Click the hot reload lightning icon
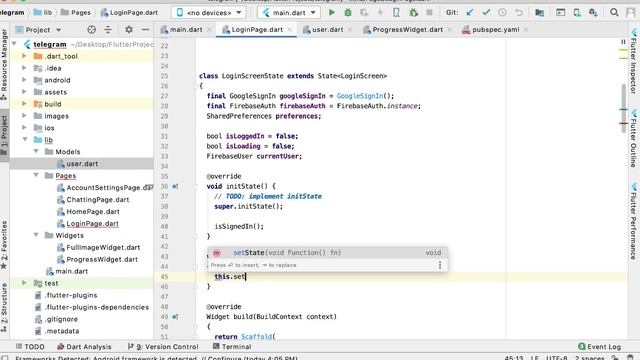 (x=380, y=13)
